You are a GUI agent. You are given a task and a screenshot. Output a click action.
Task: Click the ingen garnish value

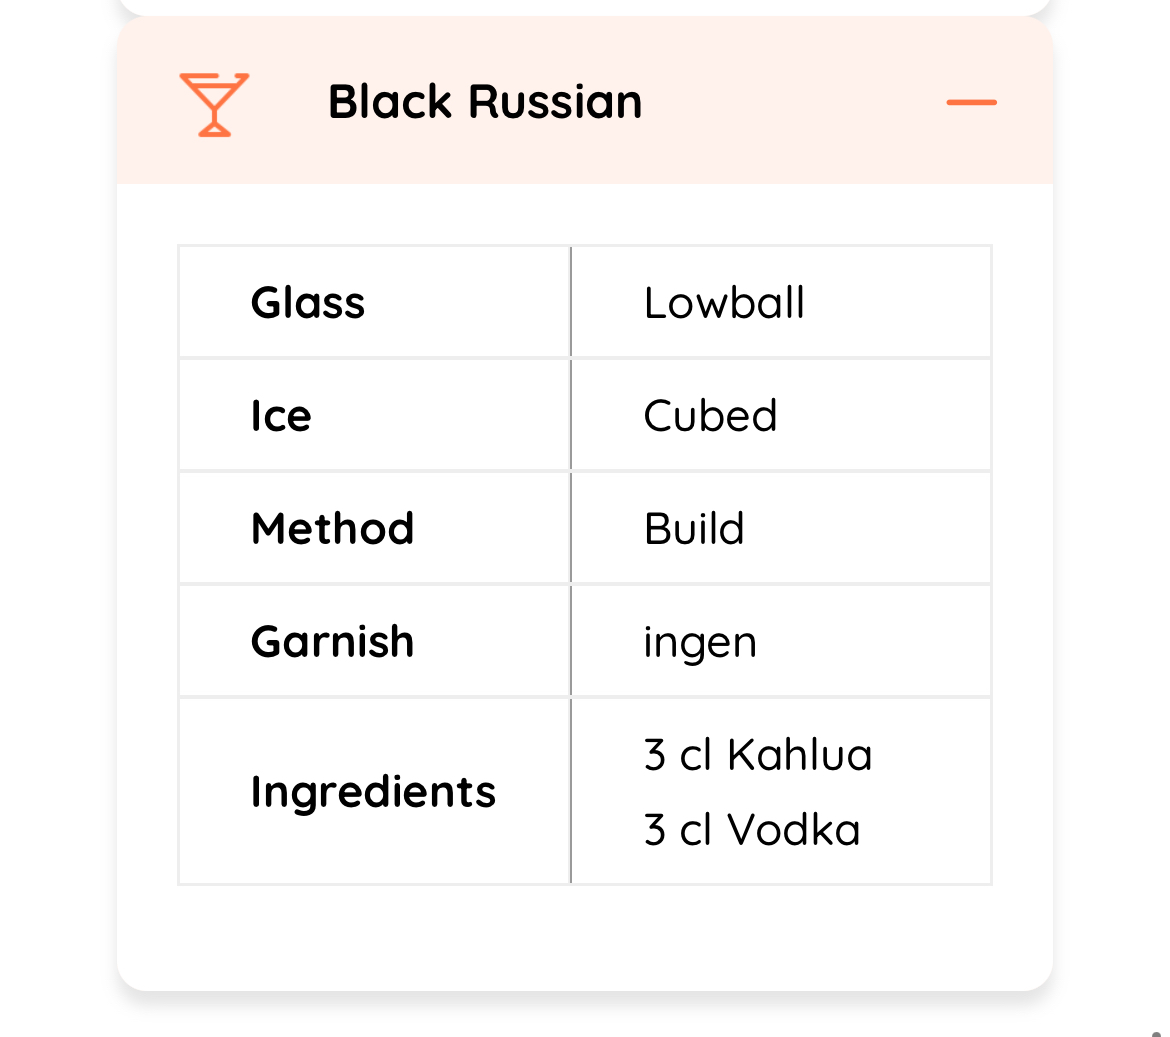[x=700, y=643]
